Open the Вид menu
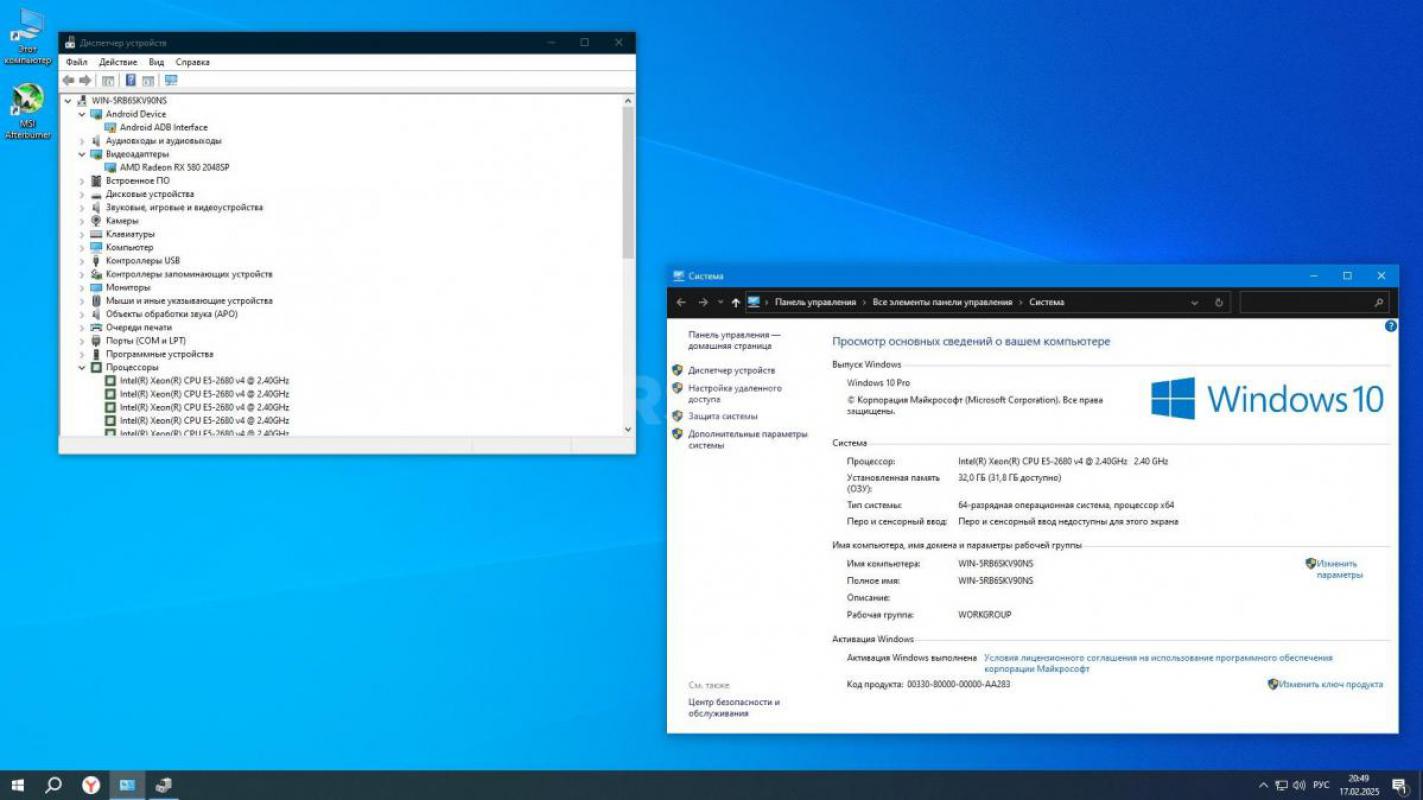Viewport: 1423px width, 800px height. point(156,62)
